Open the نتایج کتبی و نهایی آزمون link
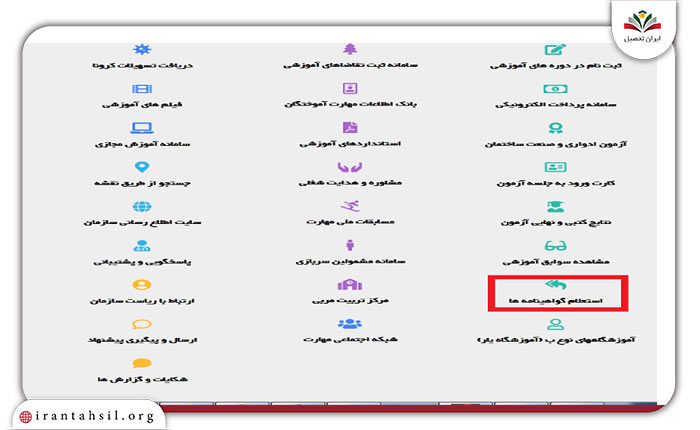This screenshot has height=430, width=700. (555, 222)
